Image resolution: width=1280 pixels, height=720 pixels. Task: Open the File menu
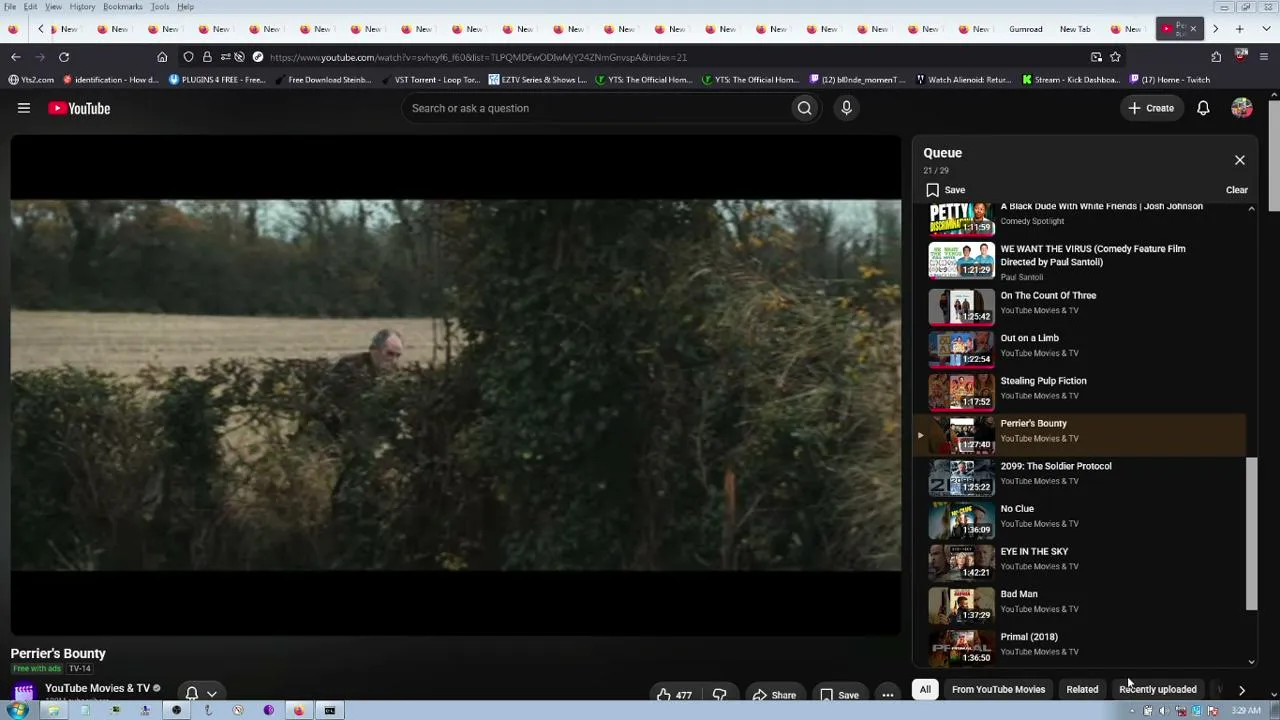click(9, 7)
